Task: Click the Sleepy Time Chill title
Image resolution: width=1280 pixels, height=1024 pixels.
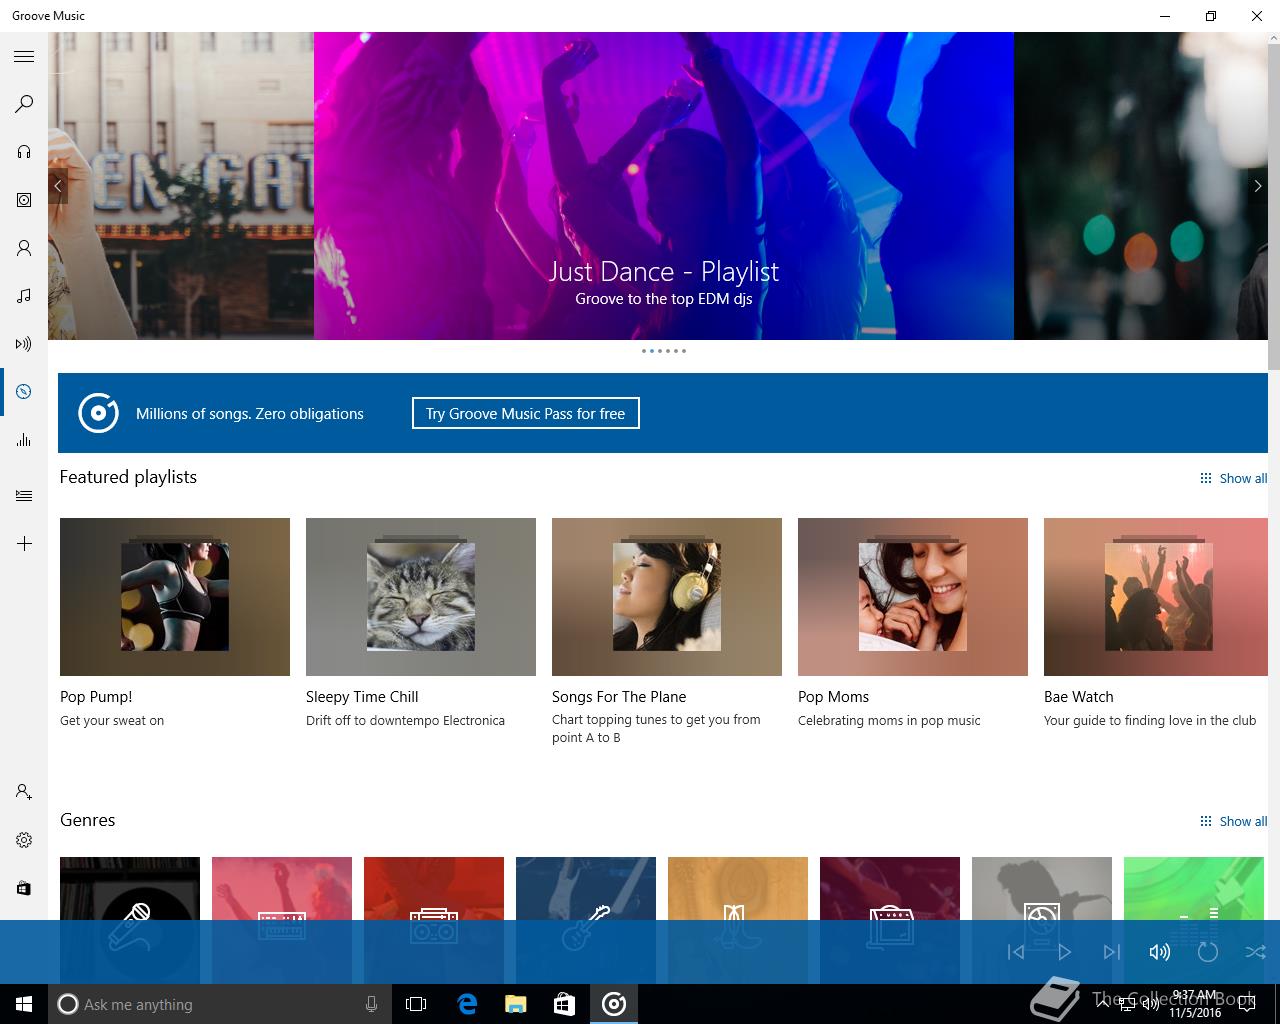Action: 362,697
